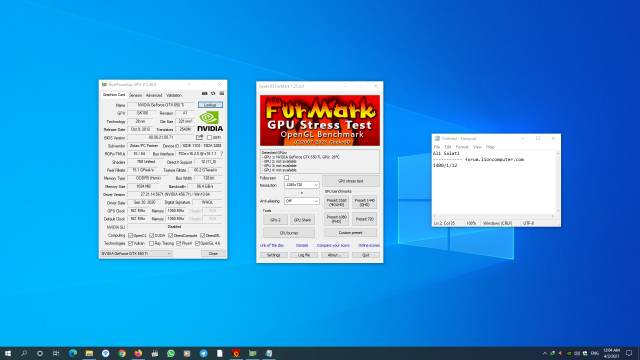Open Telegram from taskbar
640x360 pixels.
click(203, 353)
